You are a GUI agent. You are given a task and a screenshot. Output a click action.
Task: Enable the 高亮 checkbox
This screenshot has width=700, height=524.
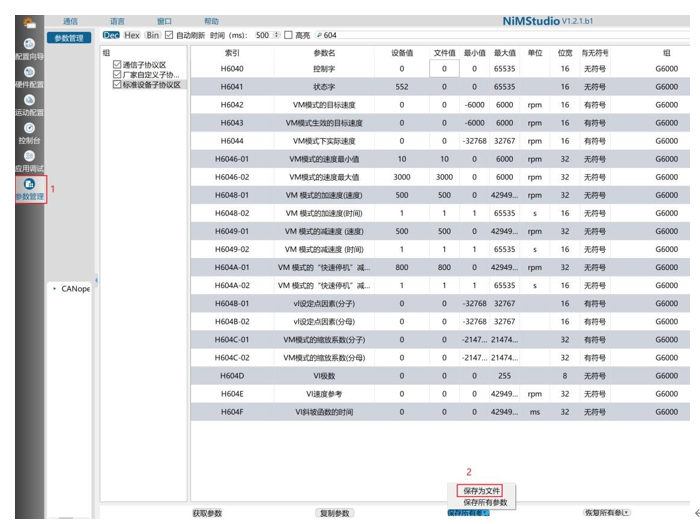[288, 35]
